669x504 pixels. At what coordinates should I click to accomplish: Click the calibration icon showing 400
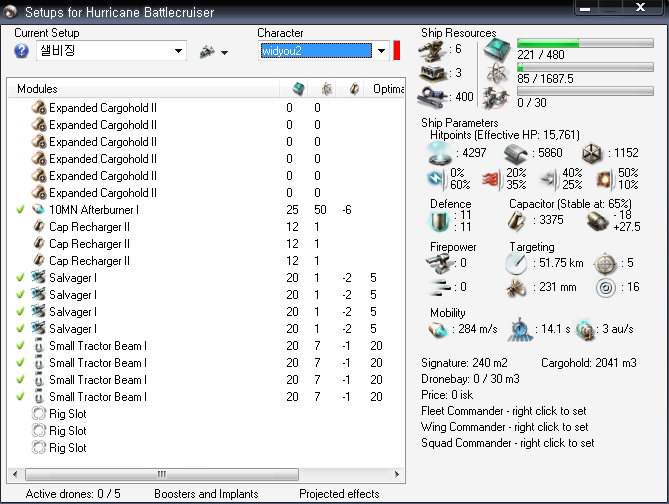coord(433,96)
